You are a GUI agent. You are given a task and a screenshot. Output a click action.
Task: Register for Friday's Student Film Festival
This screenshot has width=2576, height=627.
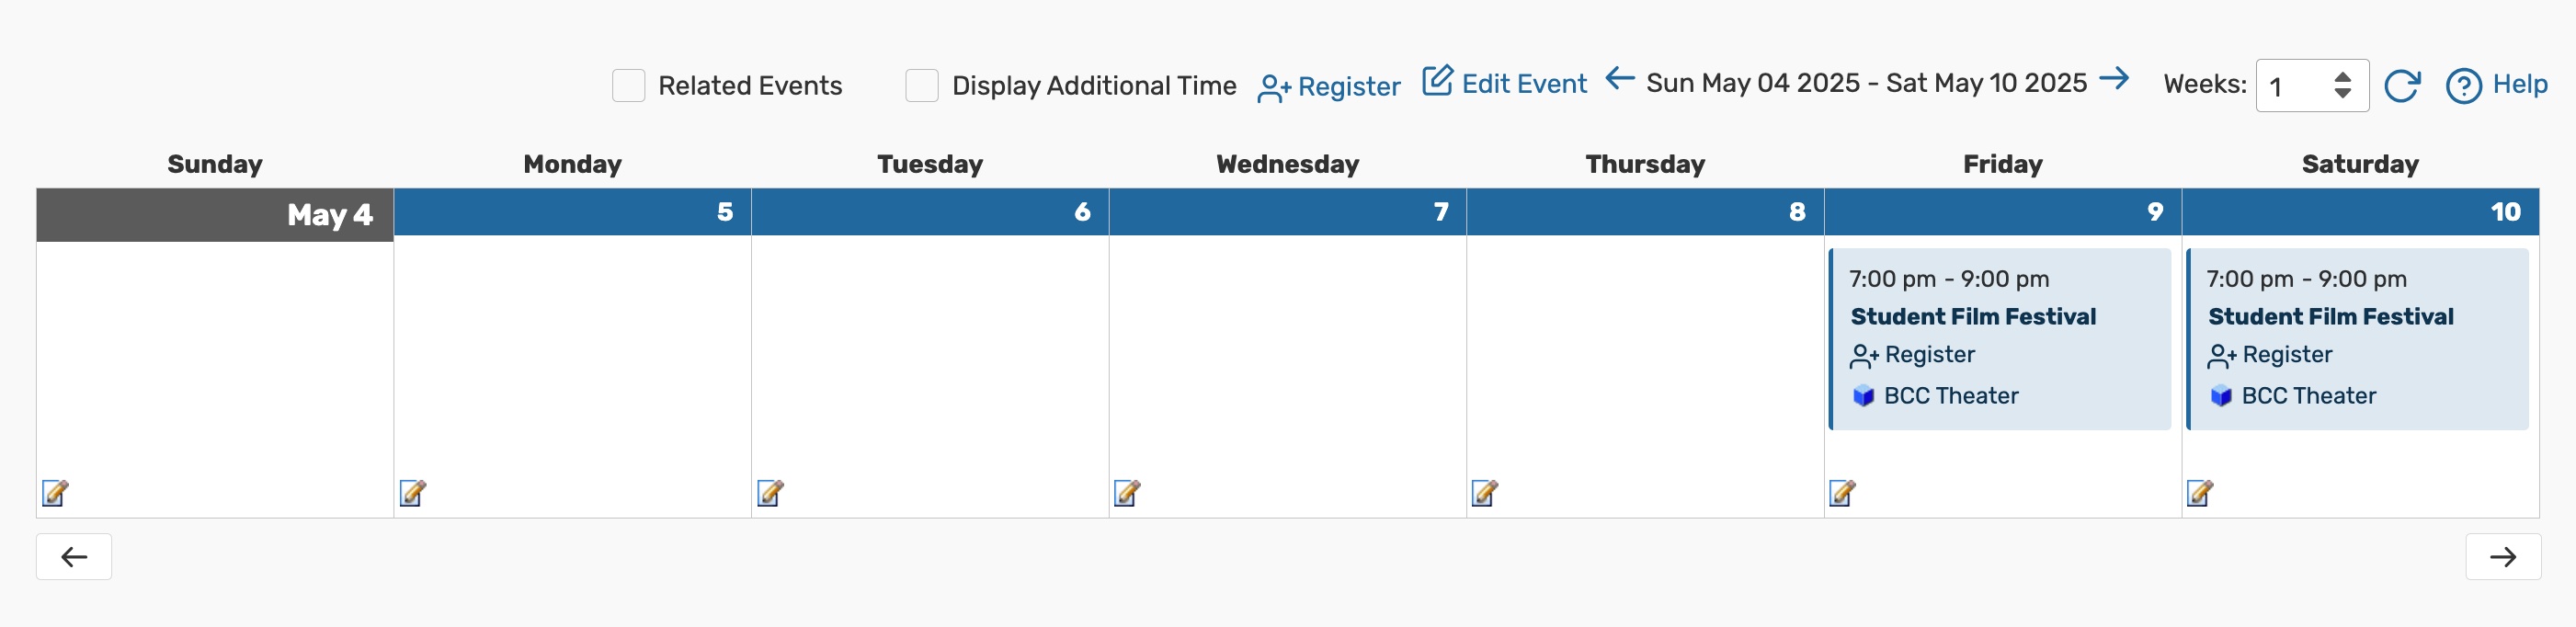point(1914,355)
